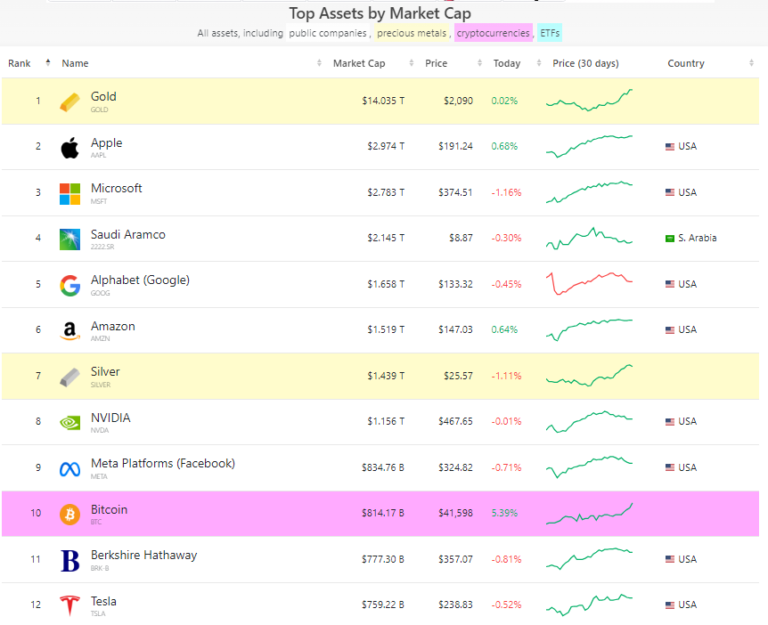Click the Microsoft logo icon
This screenshot has height=625, width=768.
[70, 193]
